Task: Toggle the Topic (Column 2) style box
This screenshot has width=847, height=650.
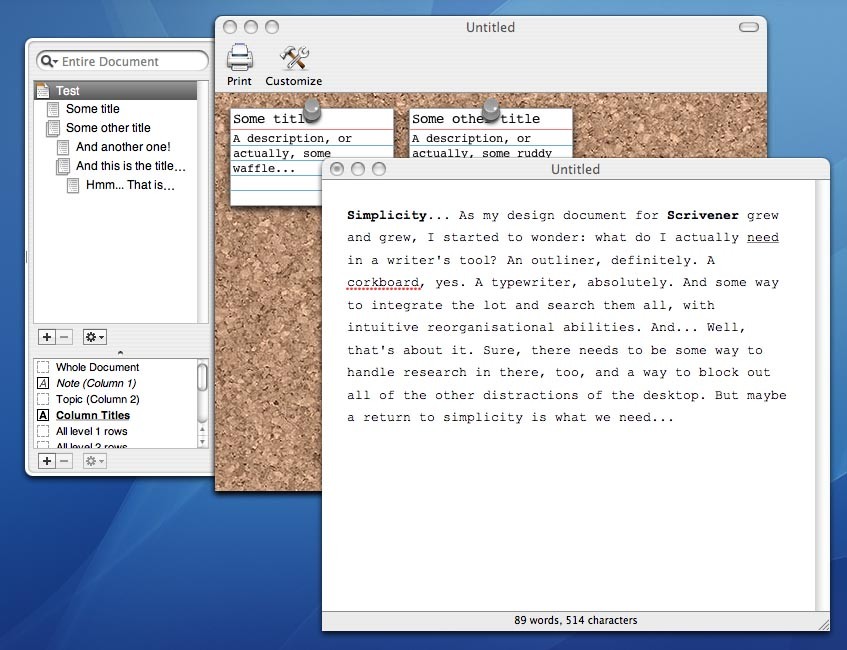Action: [x=43, y=399]
